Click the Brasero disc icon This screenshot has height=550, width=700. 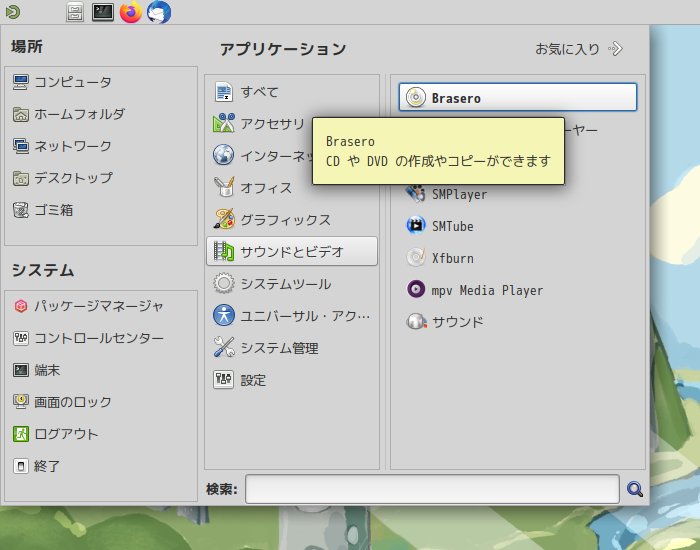[x=416, y=97]
